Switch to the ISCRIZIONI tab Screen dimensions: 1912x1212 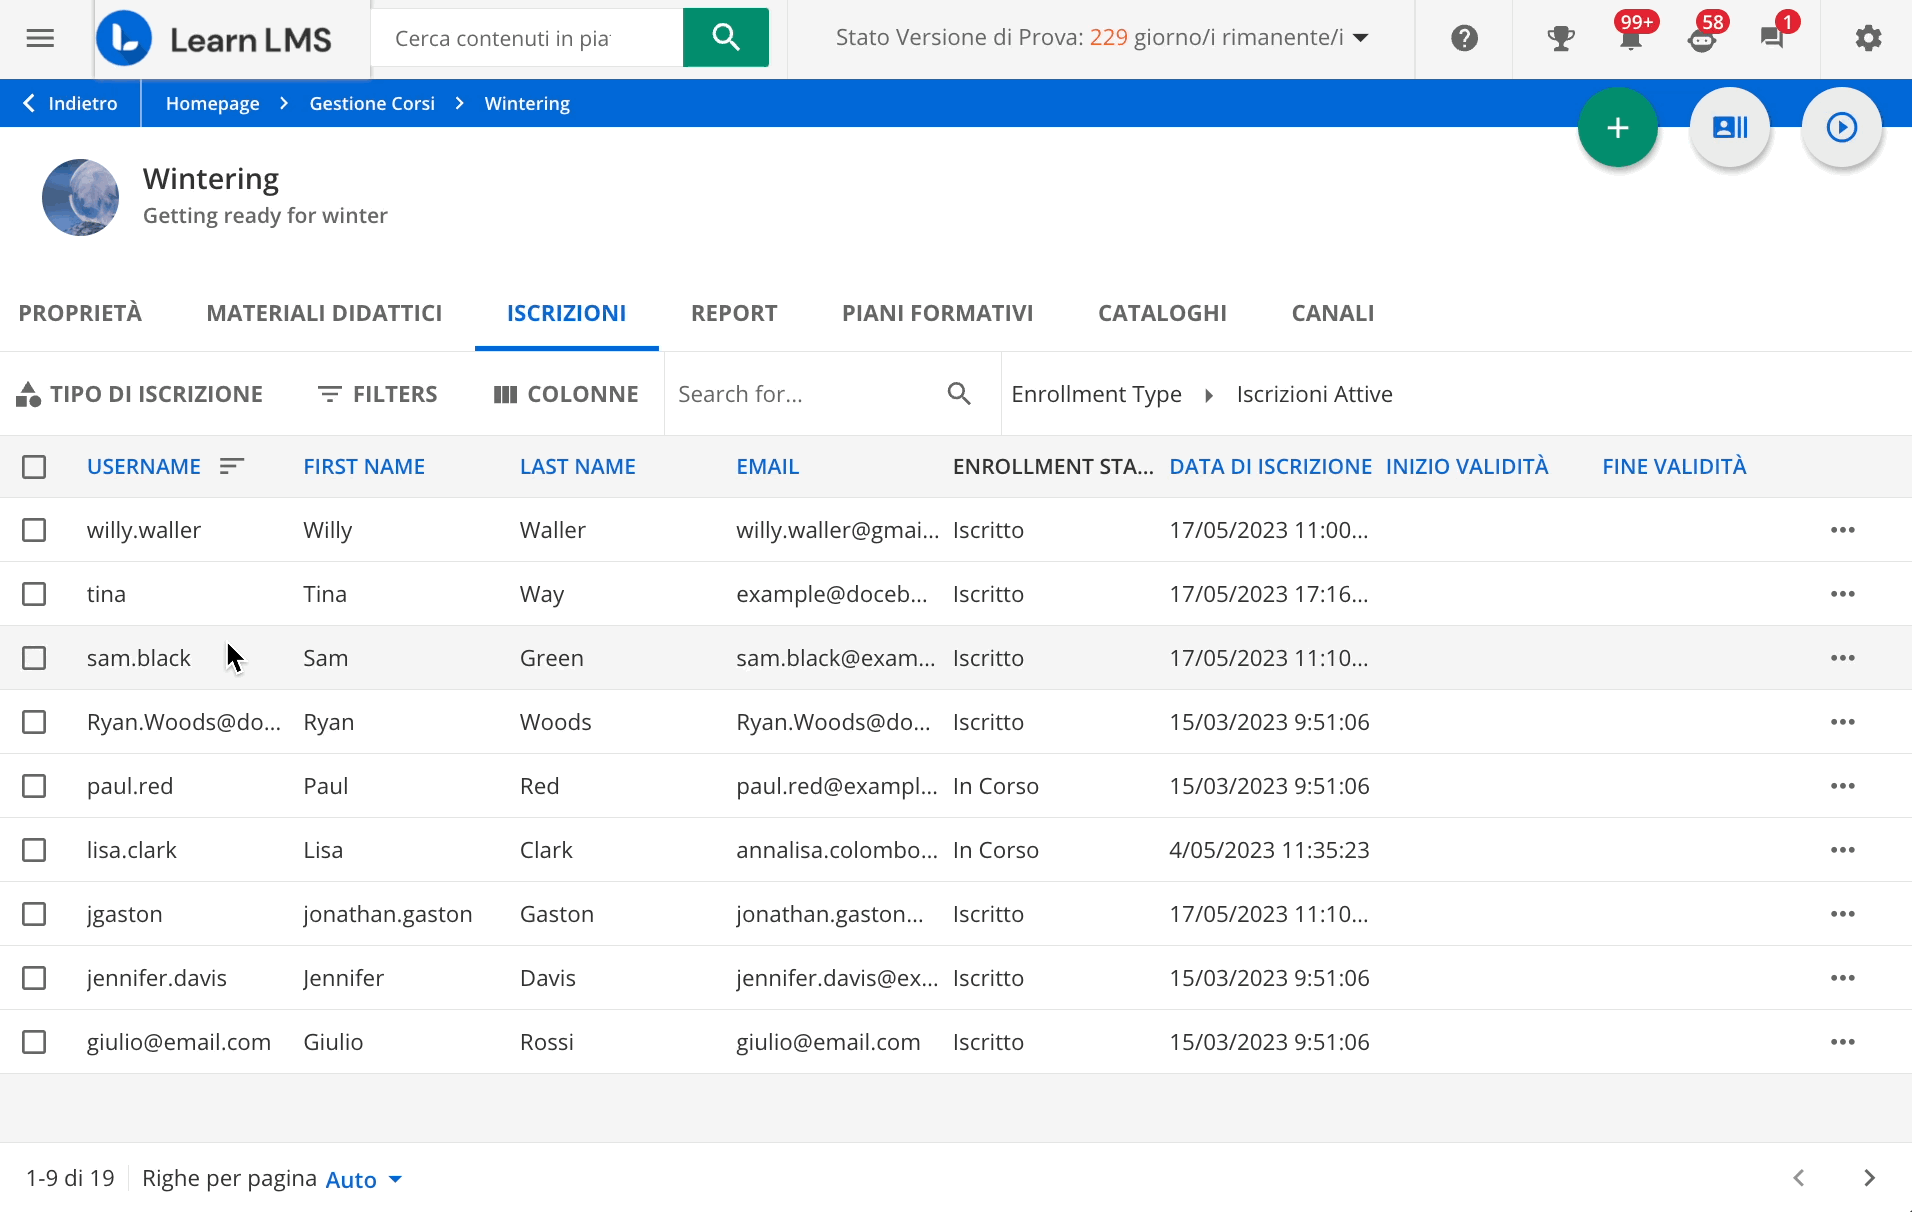(x=566, y=313)
